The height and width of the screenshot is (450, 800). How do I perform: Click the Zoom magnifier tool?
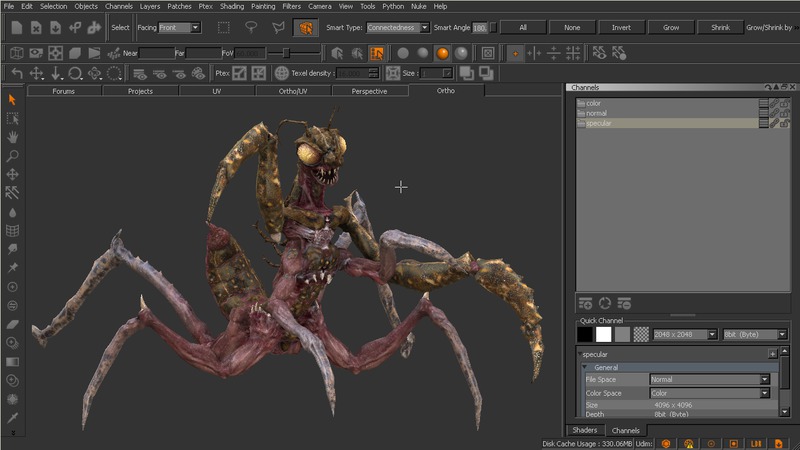12,156
